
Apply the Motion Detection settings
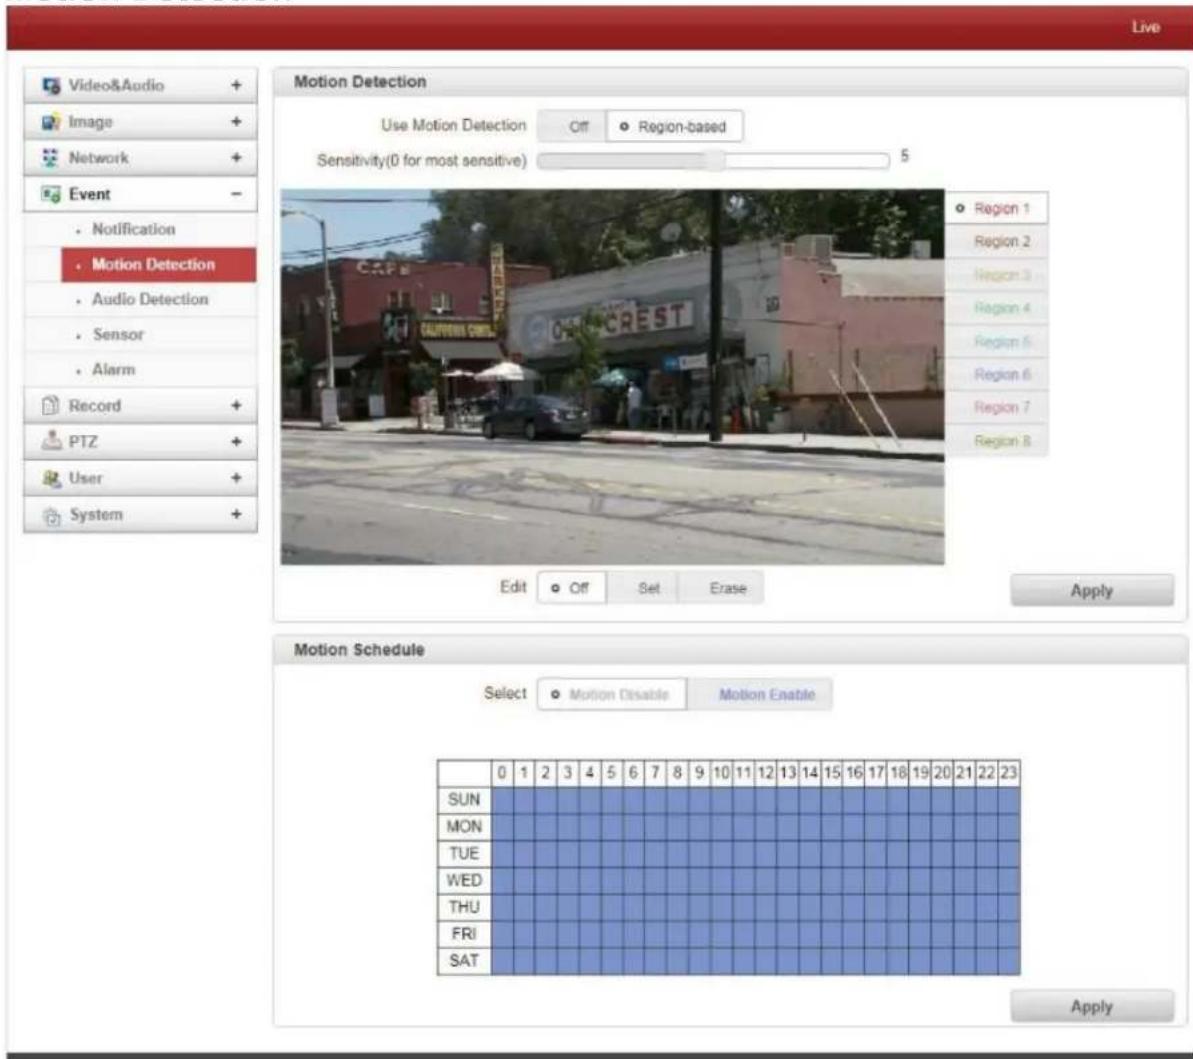(1092, 591)
